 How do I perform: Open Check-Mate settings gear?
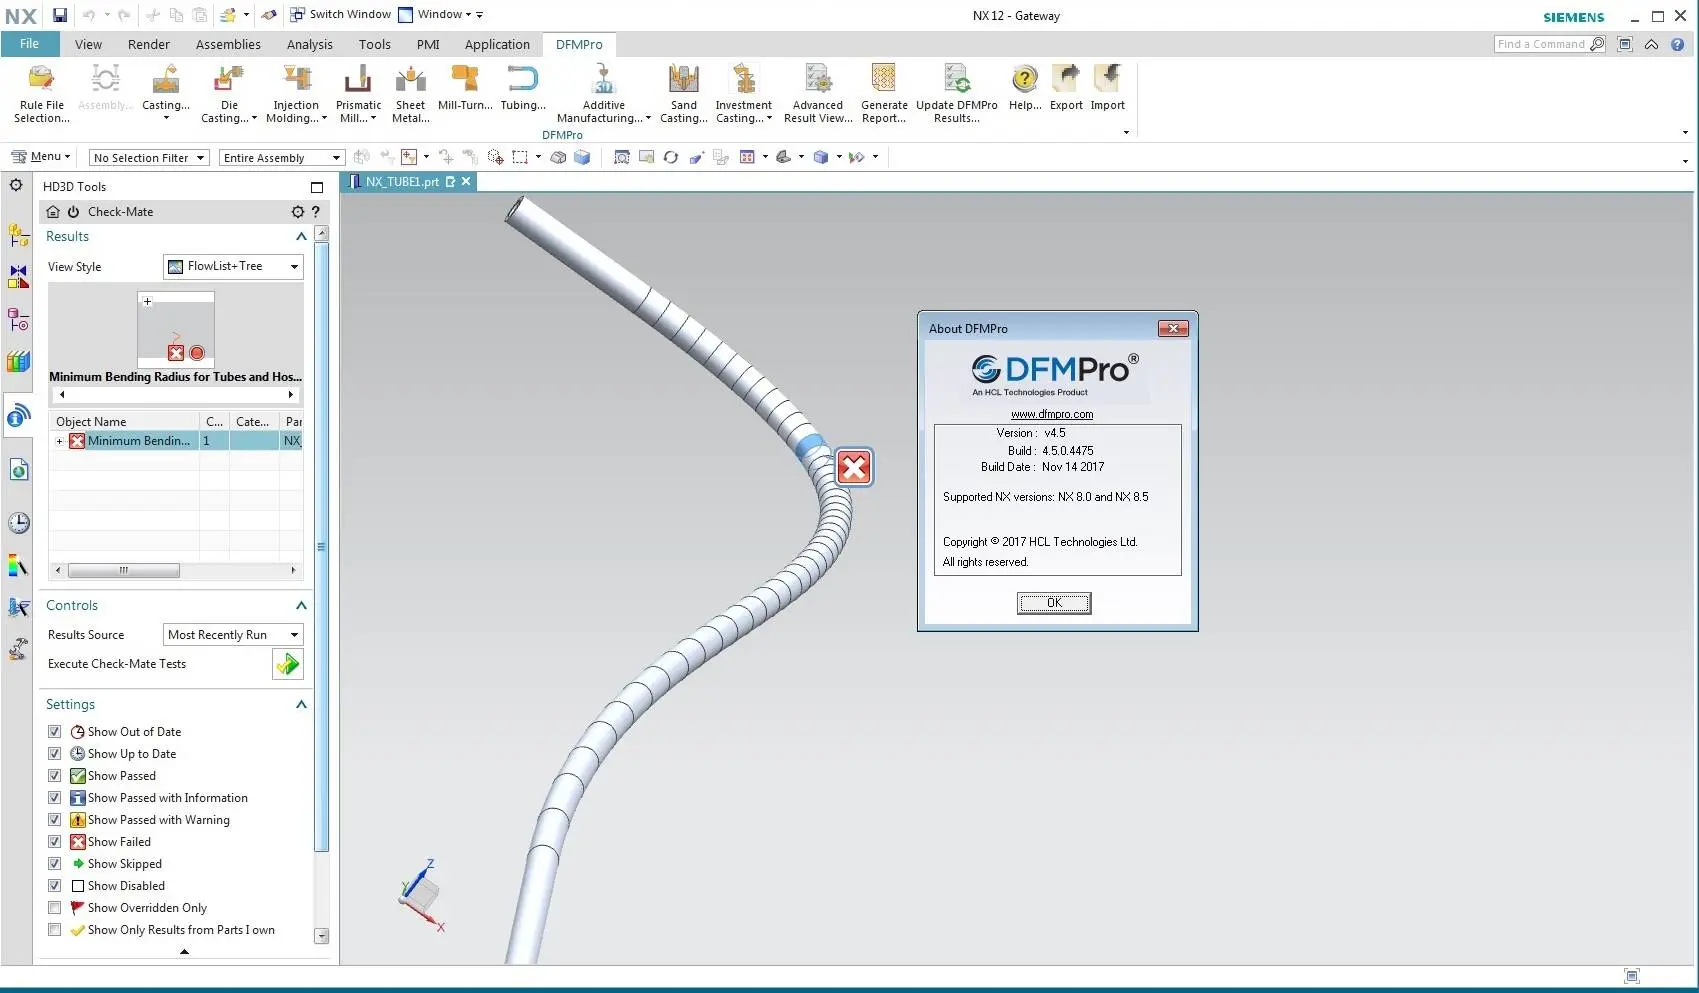(297, 212)
